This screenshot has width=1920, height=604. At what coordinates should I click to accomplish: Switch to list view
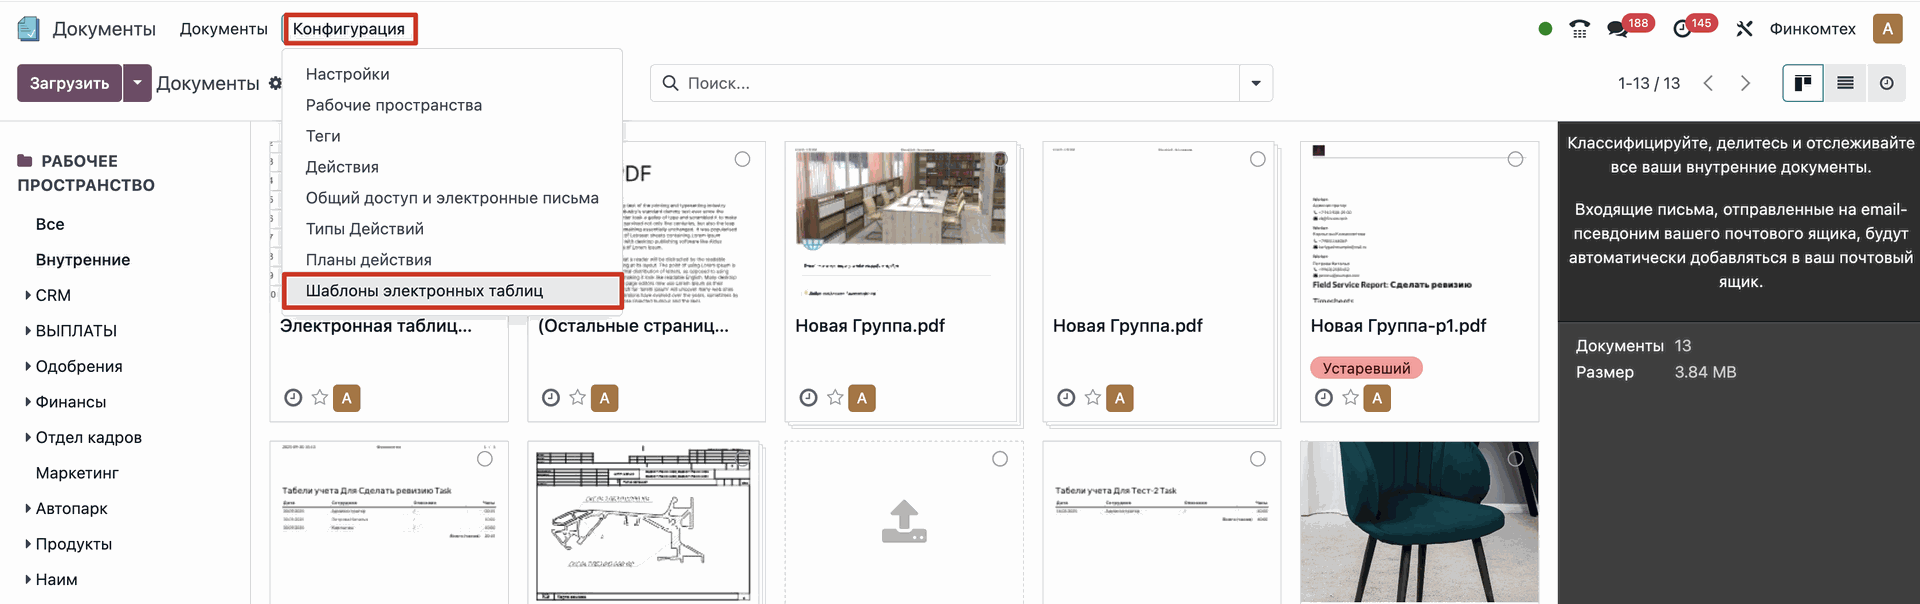pyautogui.click(x=1845, y=83)
